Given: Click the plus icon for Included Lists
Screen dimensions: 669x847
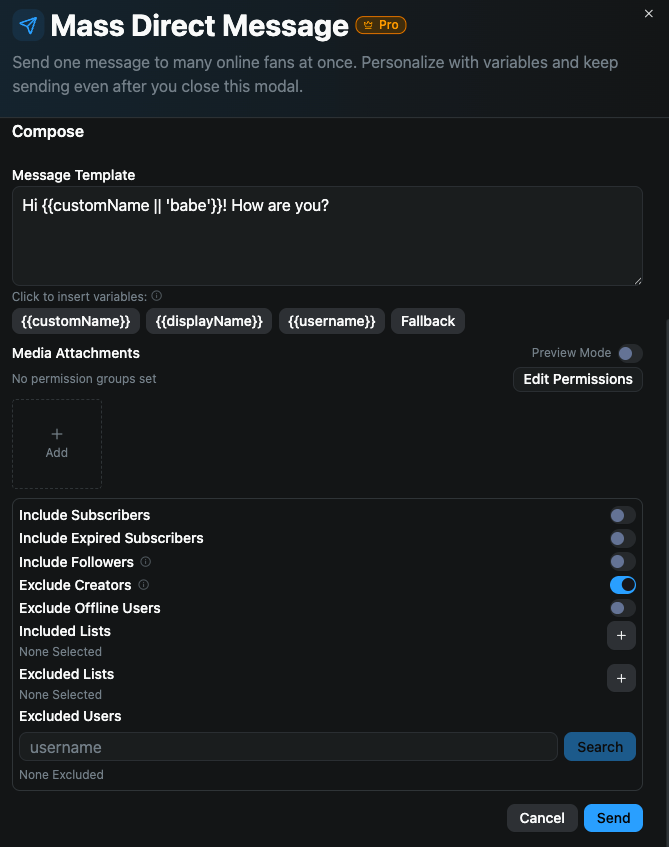Looking at the screenshot, I should 621,635.
